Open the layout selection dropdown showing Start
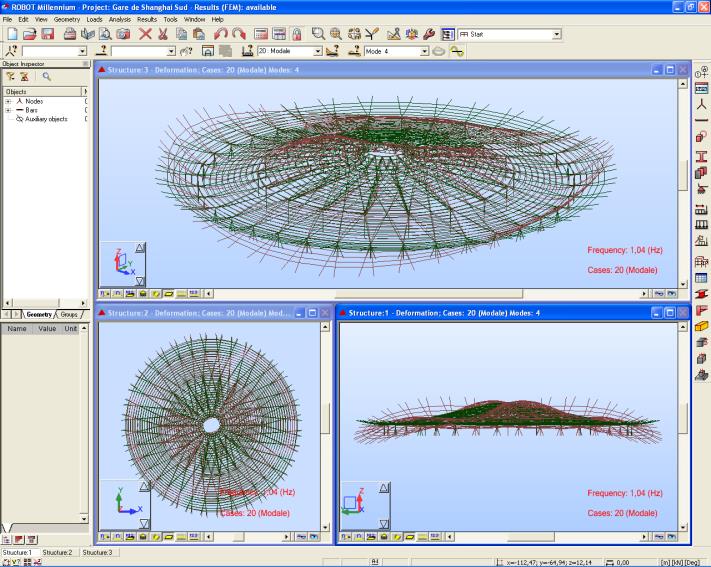 tap(510, 34)
